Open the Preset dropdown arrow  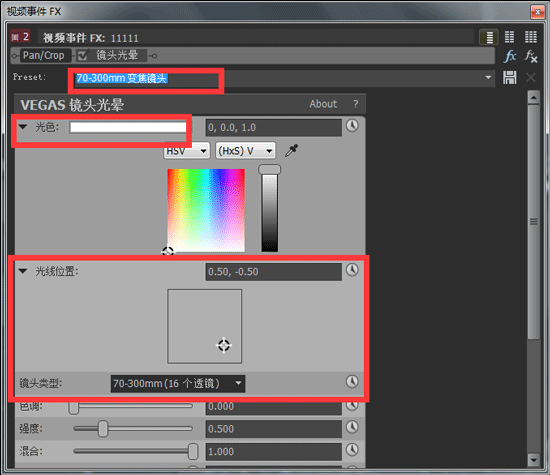tap(488, 78)
